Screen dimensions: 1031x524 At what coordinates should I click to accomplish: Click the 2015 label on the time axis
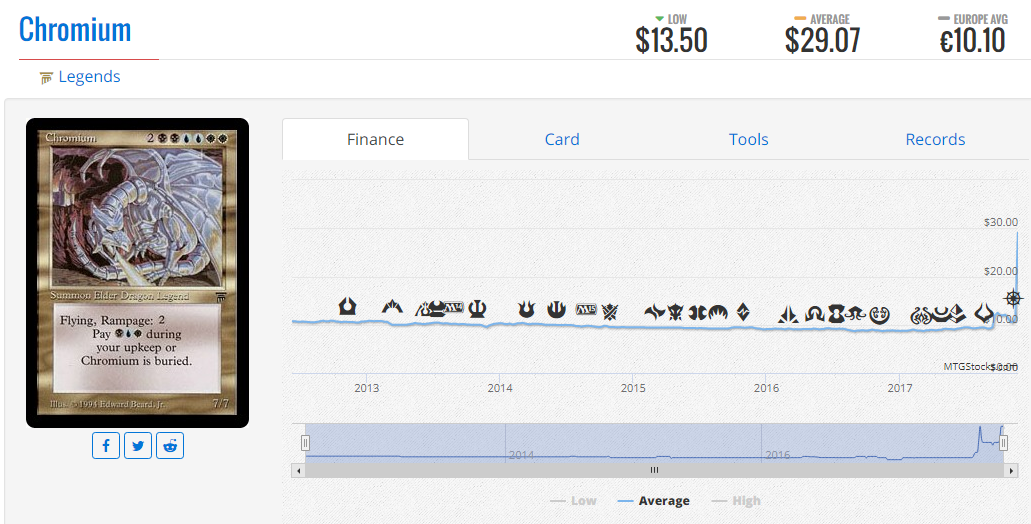coord(633,388)
